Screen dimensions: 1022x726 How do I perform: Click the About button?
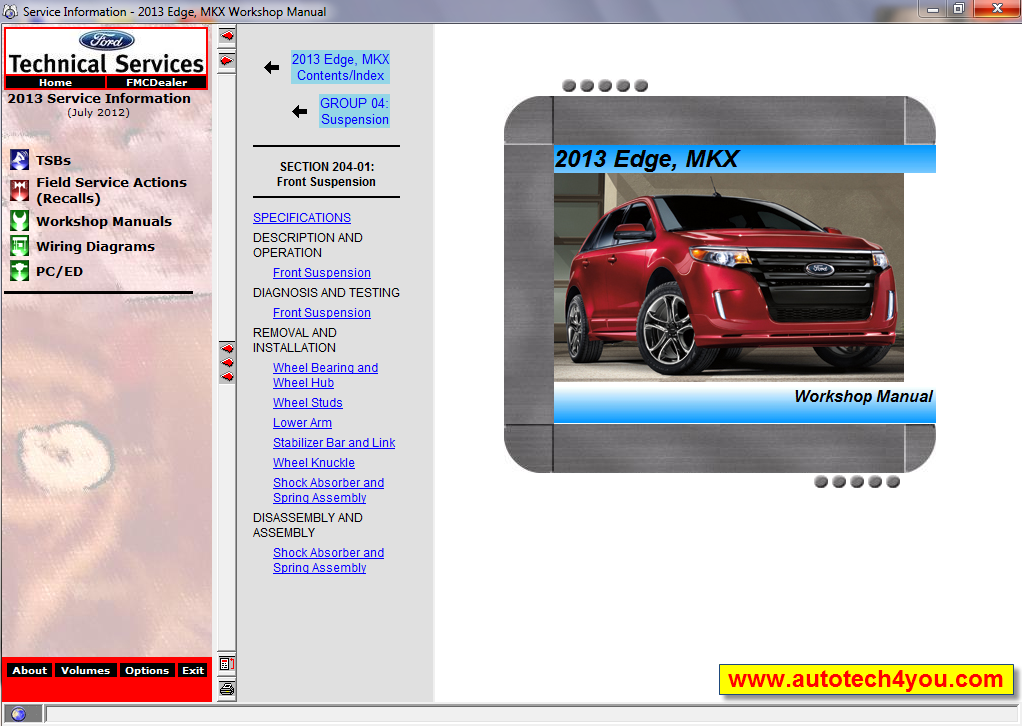coord(29,670)
